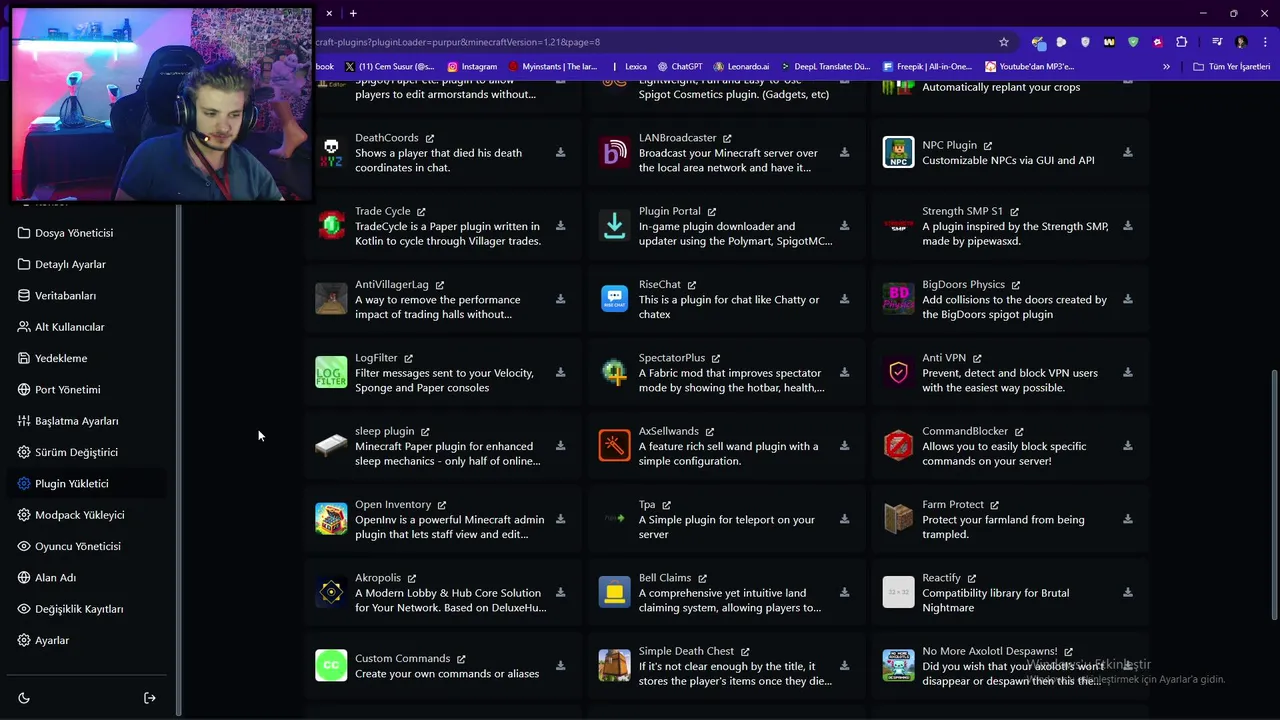Open Veritabanları section

87,296
